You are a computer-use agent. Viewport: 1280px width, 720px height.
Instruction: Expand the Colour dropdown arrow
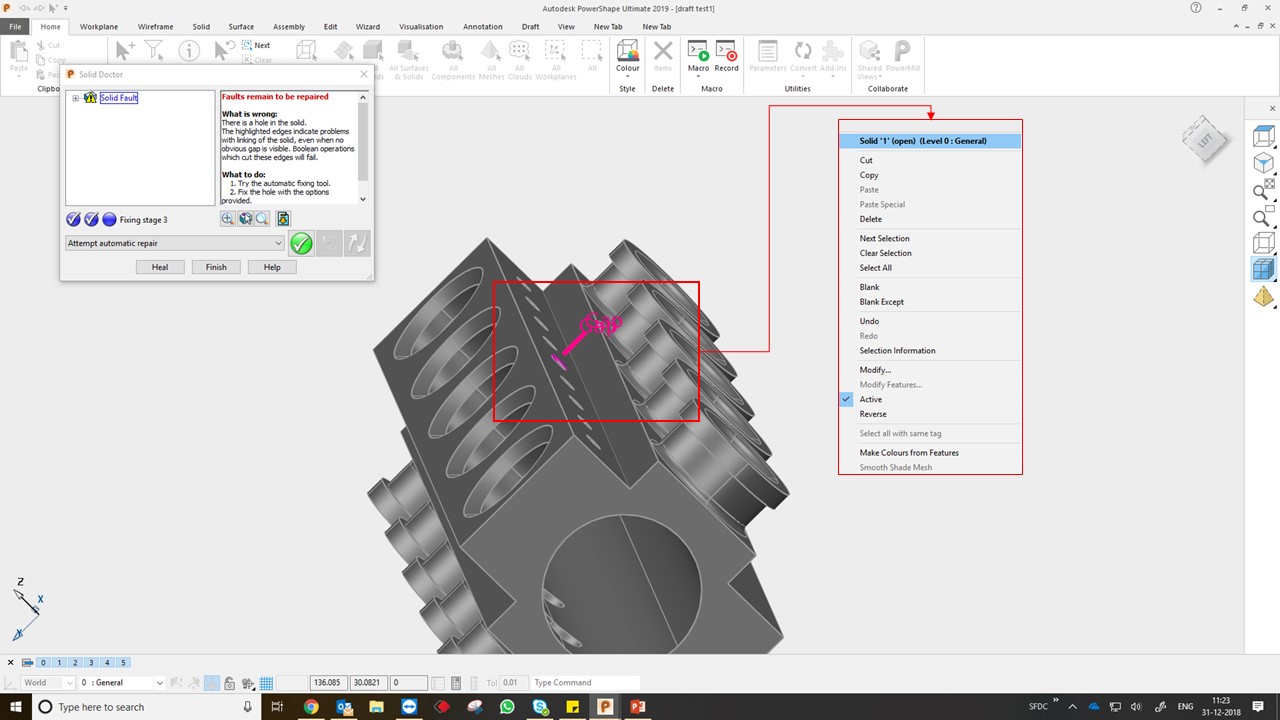[x=627, y=76]
